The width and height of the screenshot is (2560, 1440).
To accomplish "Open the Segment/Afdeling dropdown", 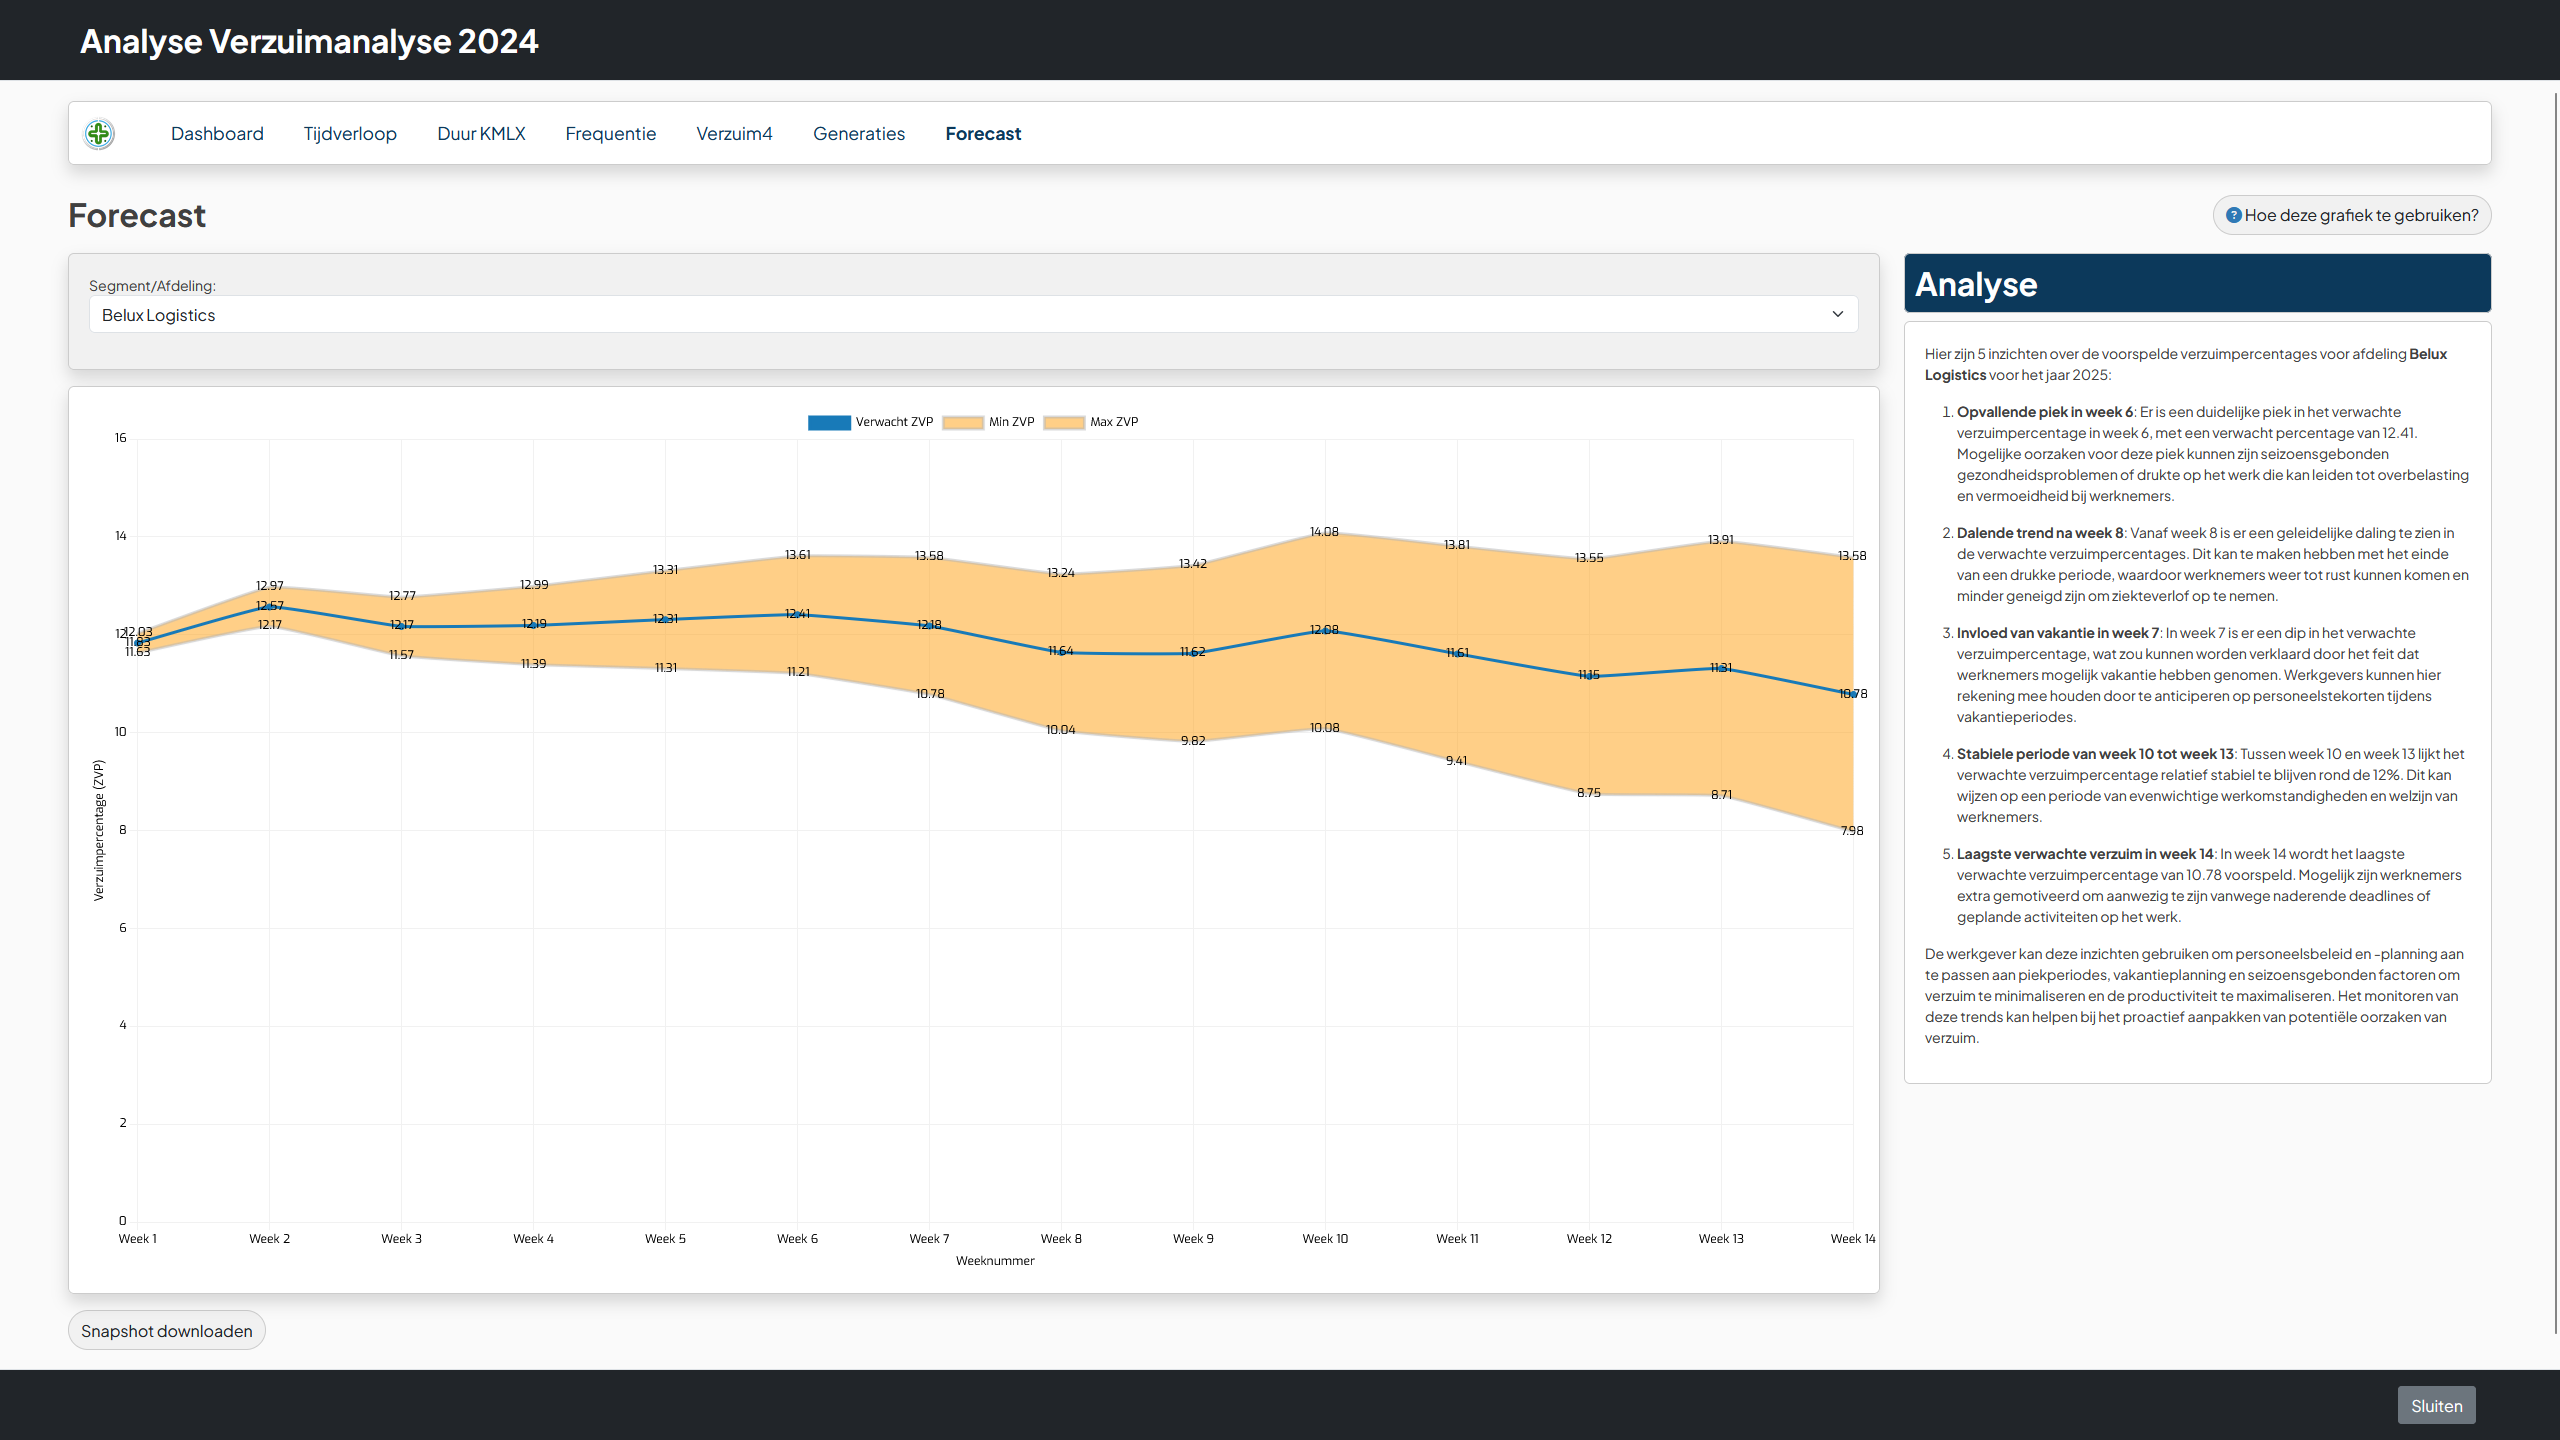I will 972,315.
